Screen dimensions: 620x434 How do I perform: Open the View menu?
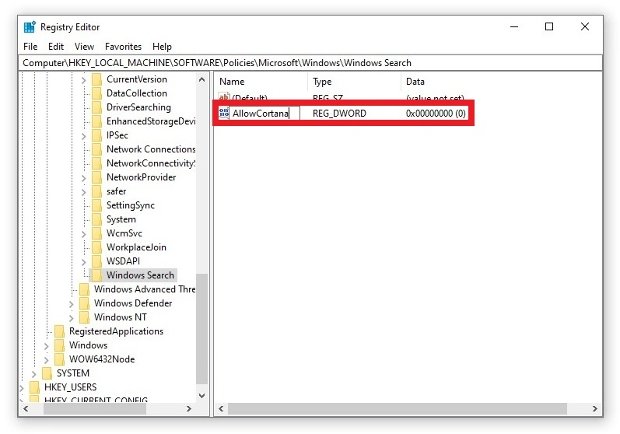point(84,47)
